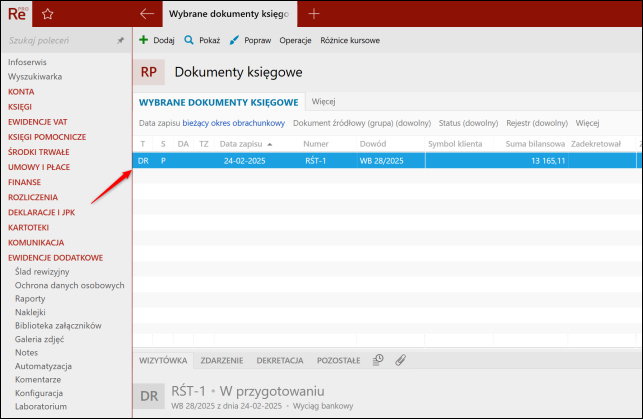643x419 pixels.
Task: Switch to the DEKRETACJA tab
Action: click(280, 360)
